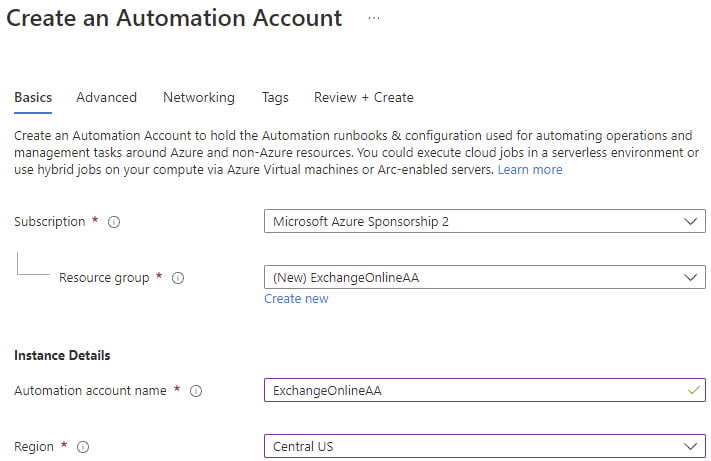Viewport: 711px width, 461px height.
Task: Click the Automation account name label
Action: [x=90, y=391]
